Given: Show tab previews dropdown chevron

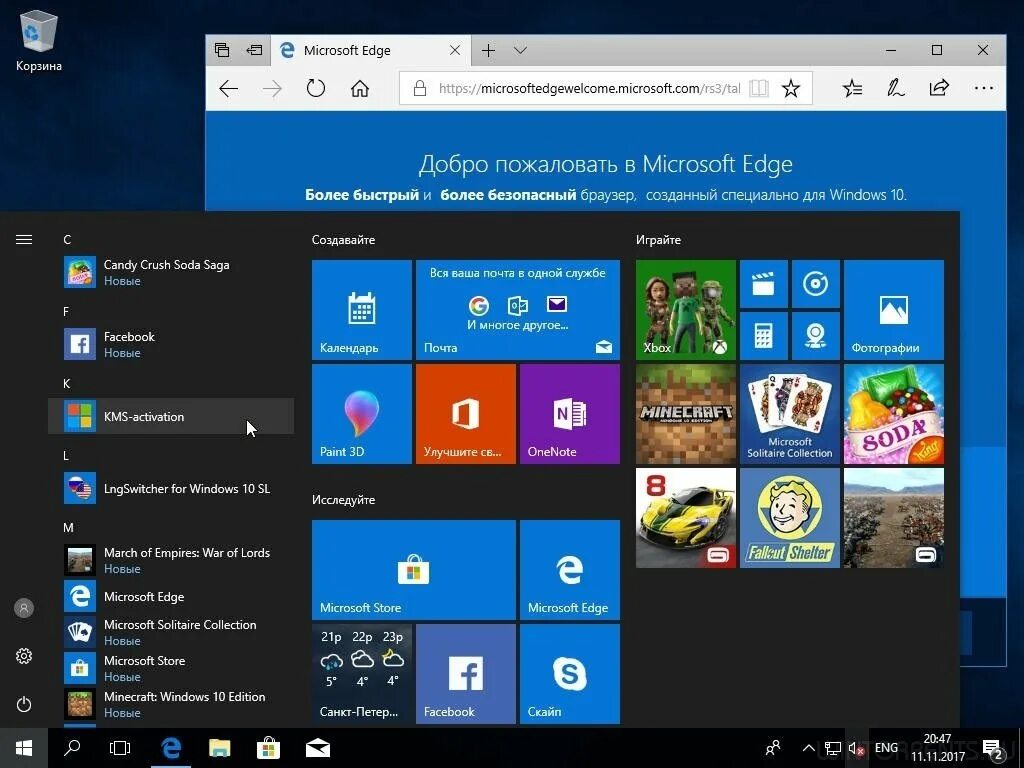Looking at the screenshot, I should pos(520,50).
